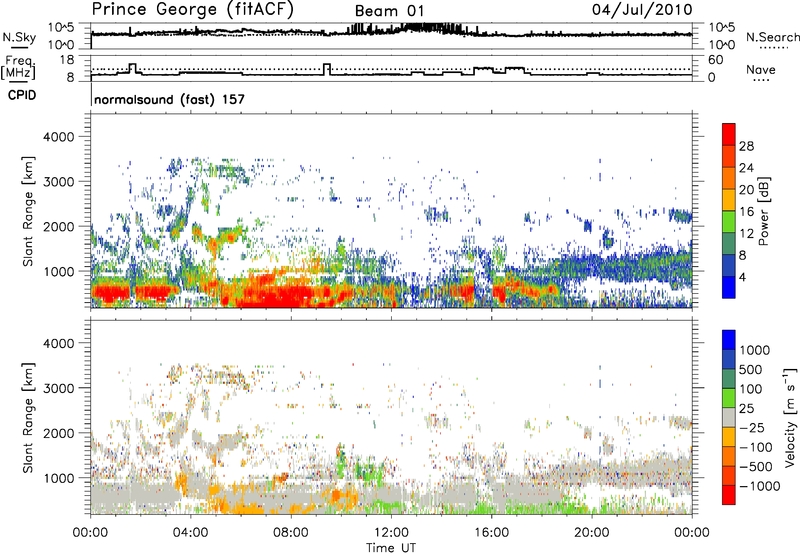Click "normalsound (fast) 157" text

tap(169, 99)
